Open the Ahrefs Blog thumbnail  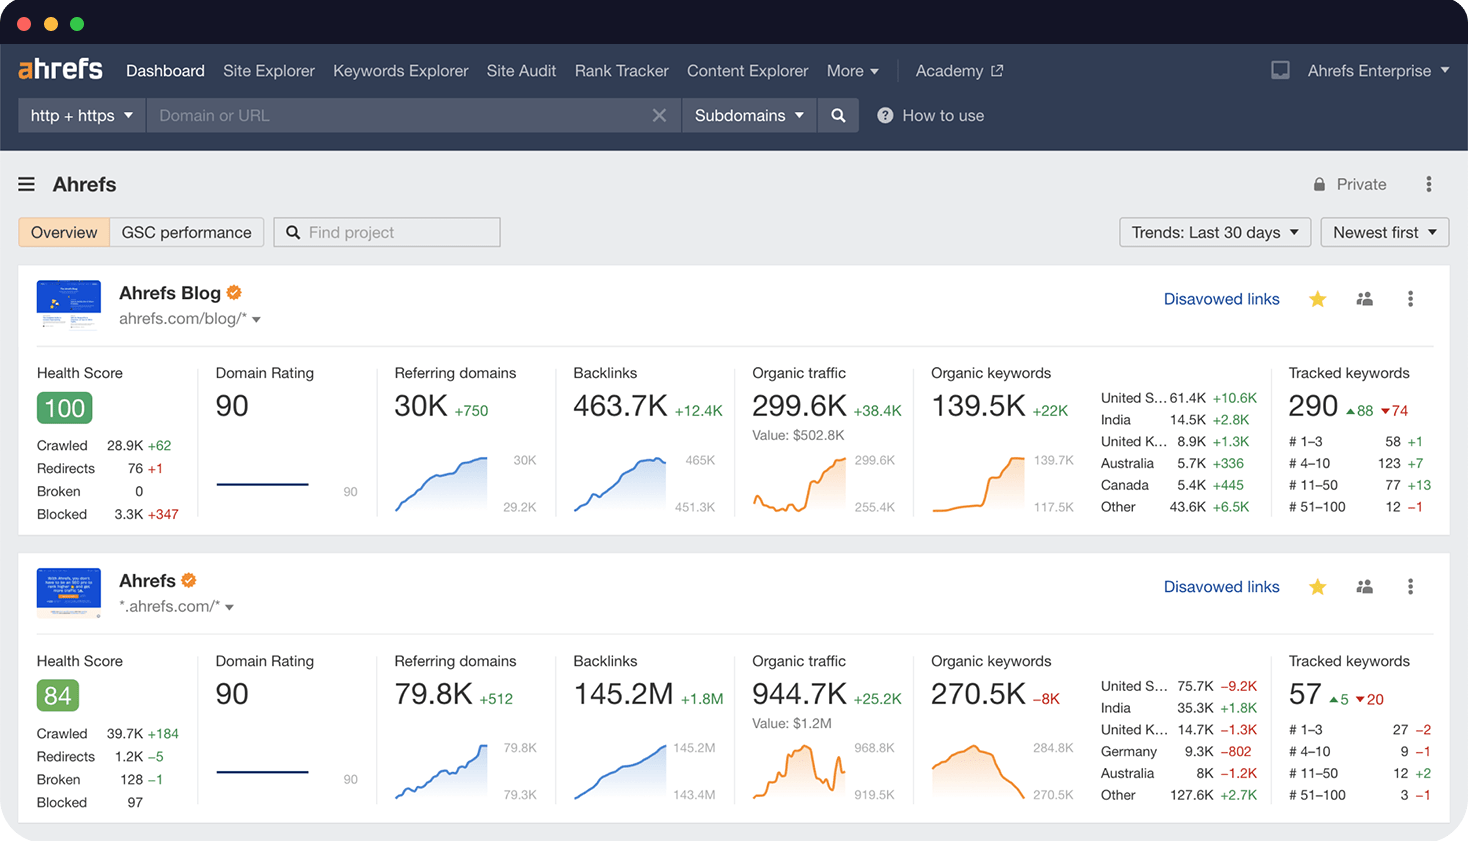point(69,305)
